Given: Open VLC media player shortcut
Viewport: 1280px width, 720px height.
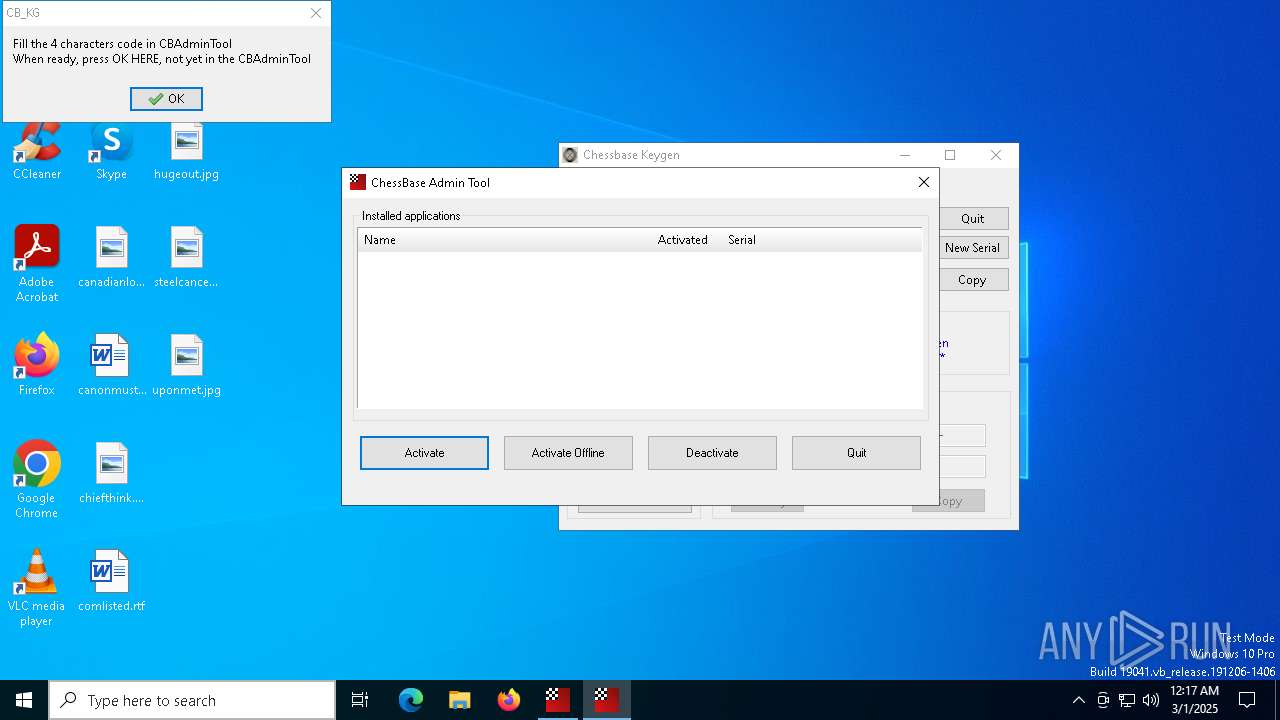Looking at the screenshot, I should (x=37, y=588).
